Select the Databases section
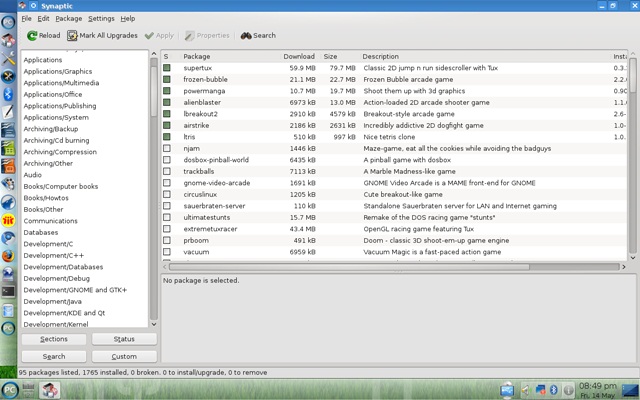The image size is (640, 400). (41, 232)
